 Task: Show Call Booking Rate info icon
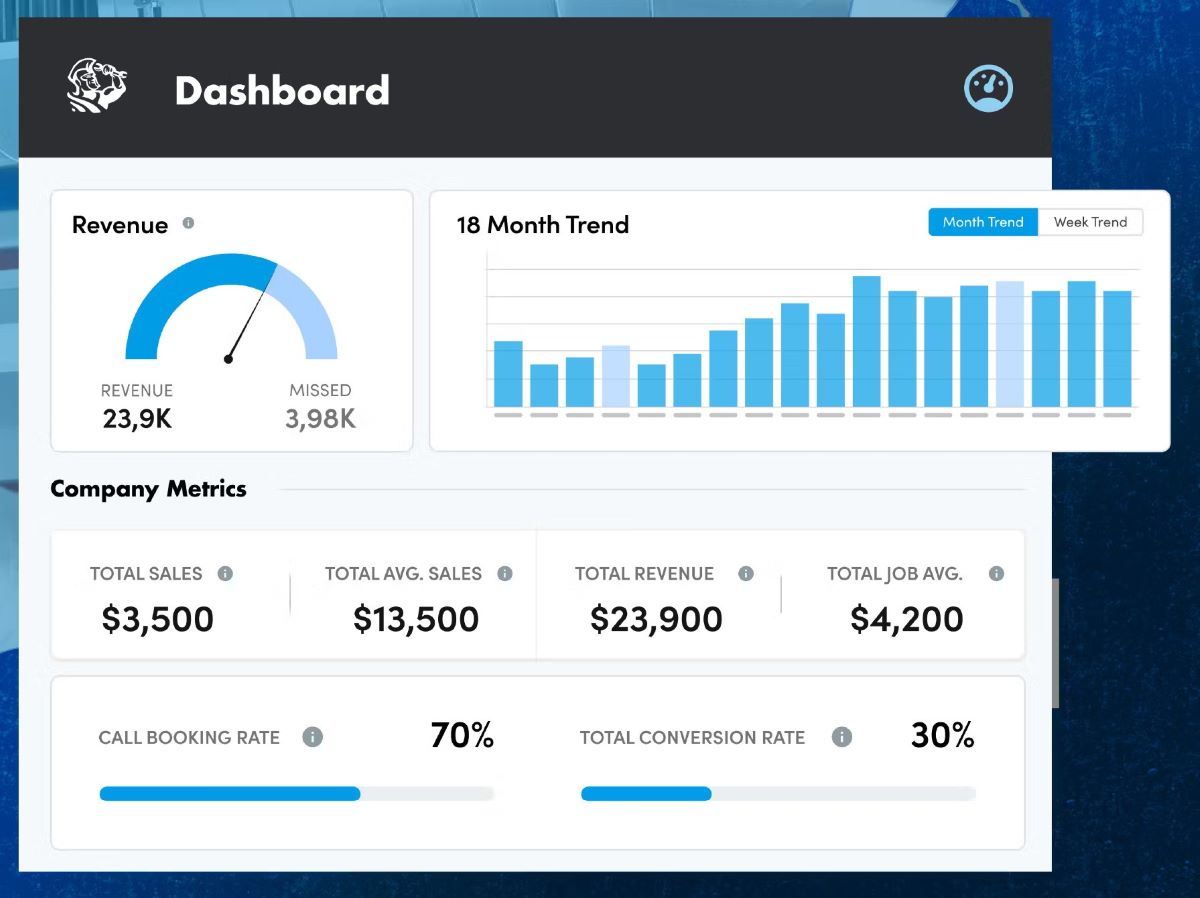313,738
